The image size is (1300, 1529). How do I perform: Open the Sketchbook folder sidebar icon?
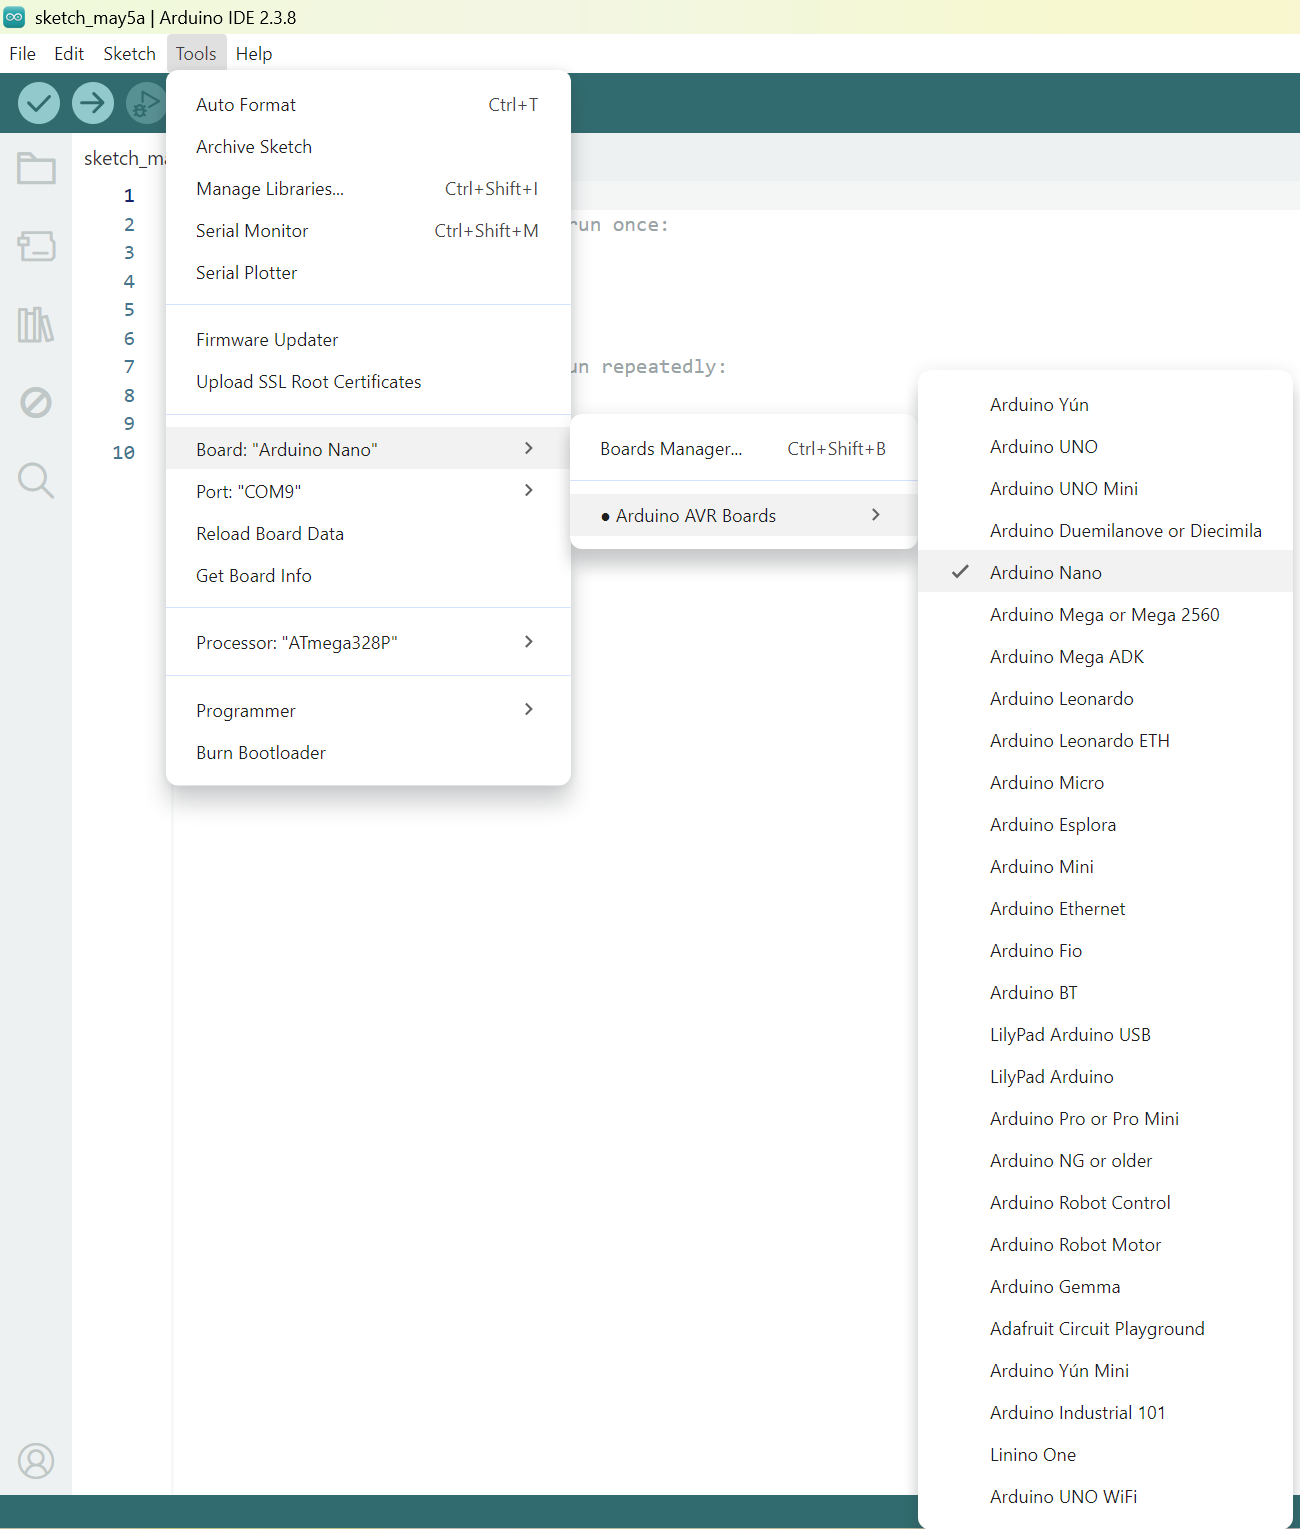tap(36, 168)
